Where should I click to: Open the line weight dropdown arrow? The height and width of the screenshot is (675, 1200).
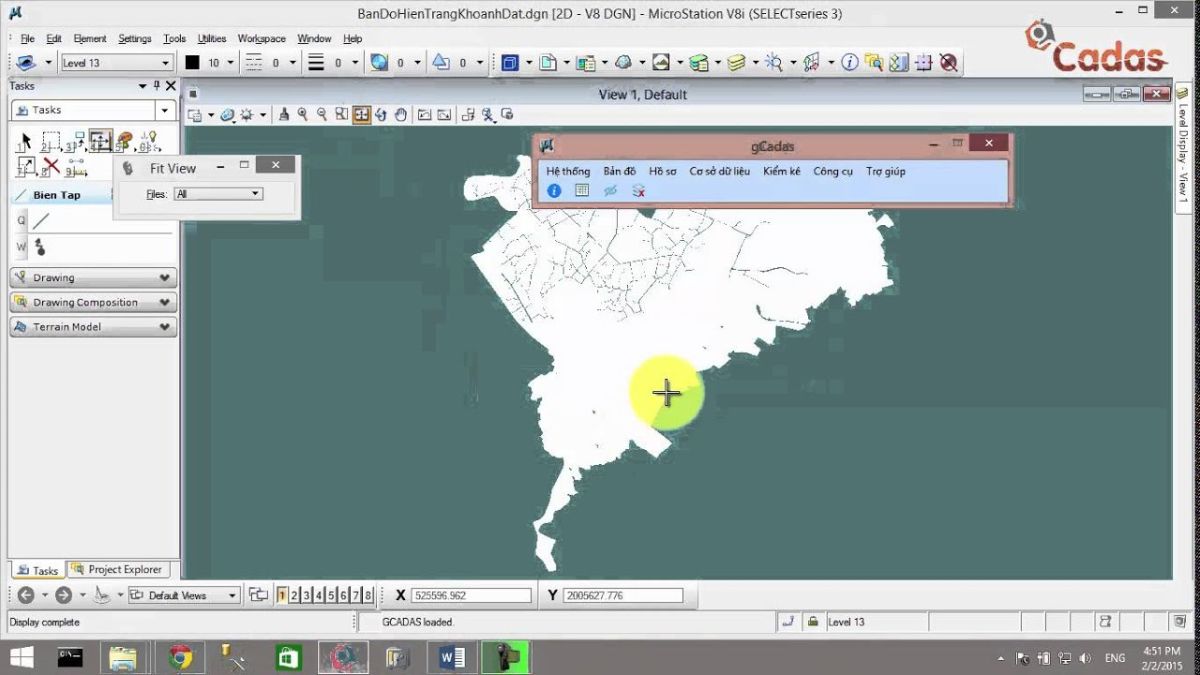354,62
